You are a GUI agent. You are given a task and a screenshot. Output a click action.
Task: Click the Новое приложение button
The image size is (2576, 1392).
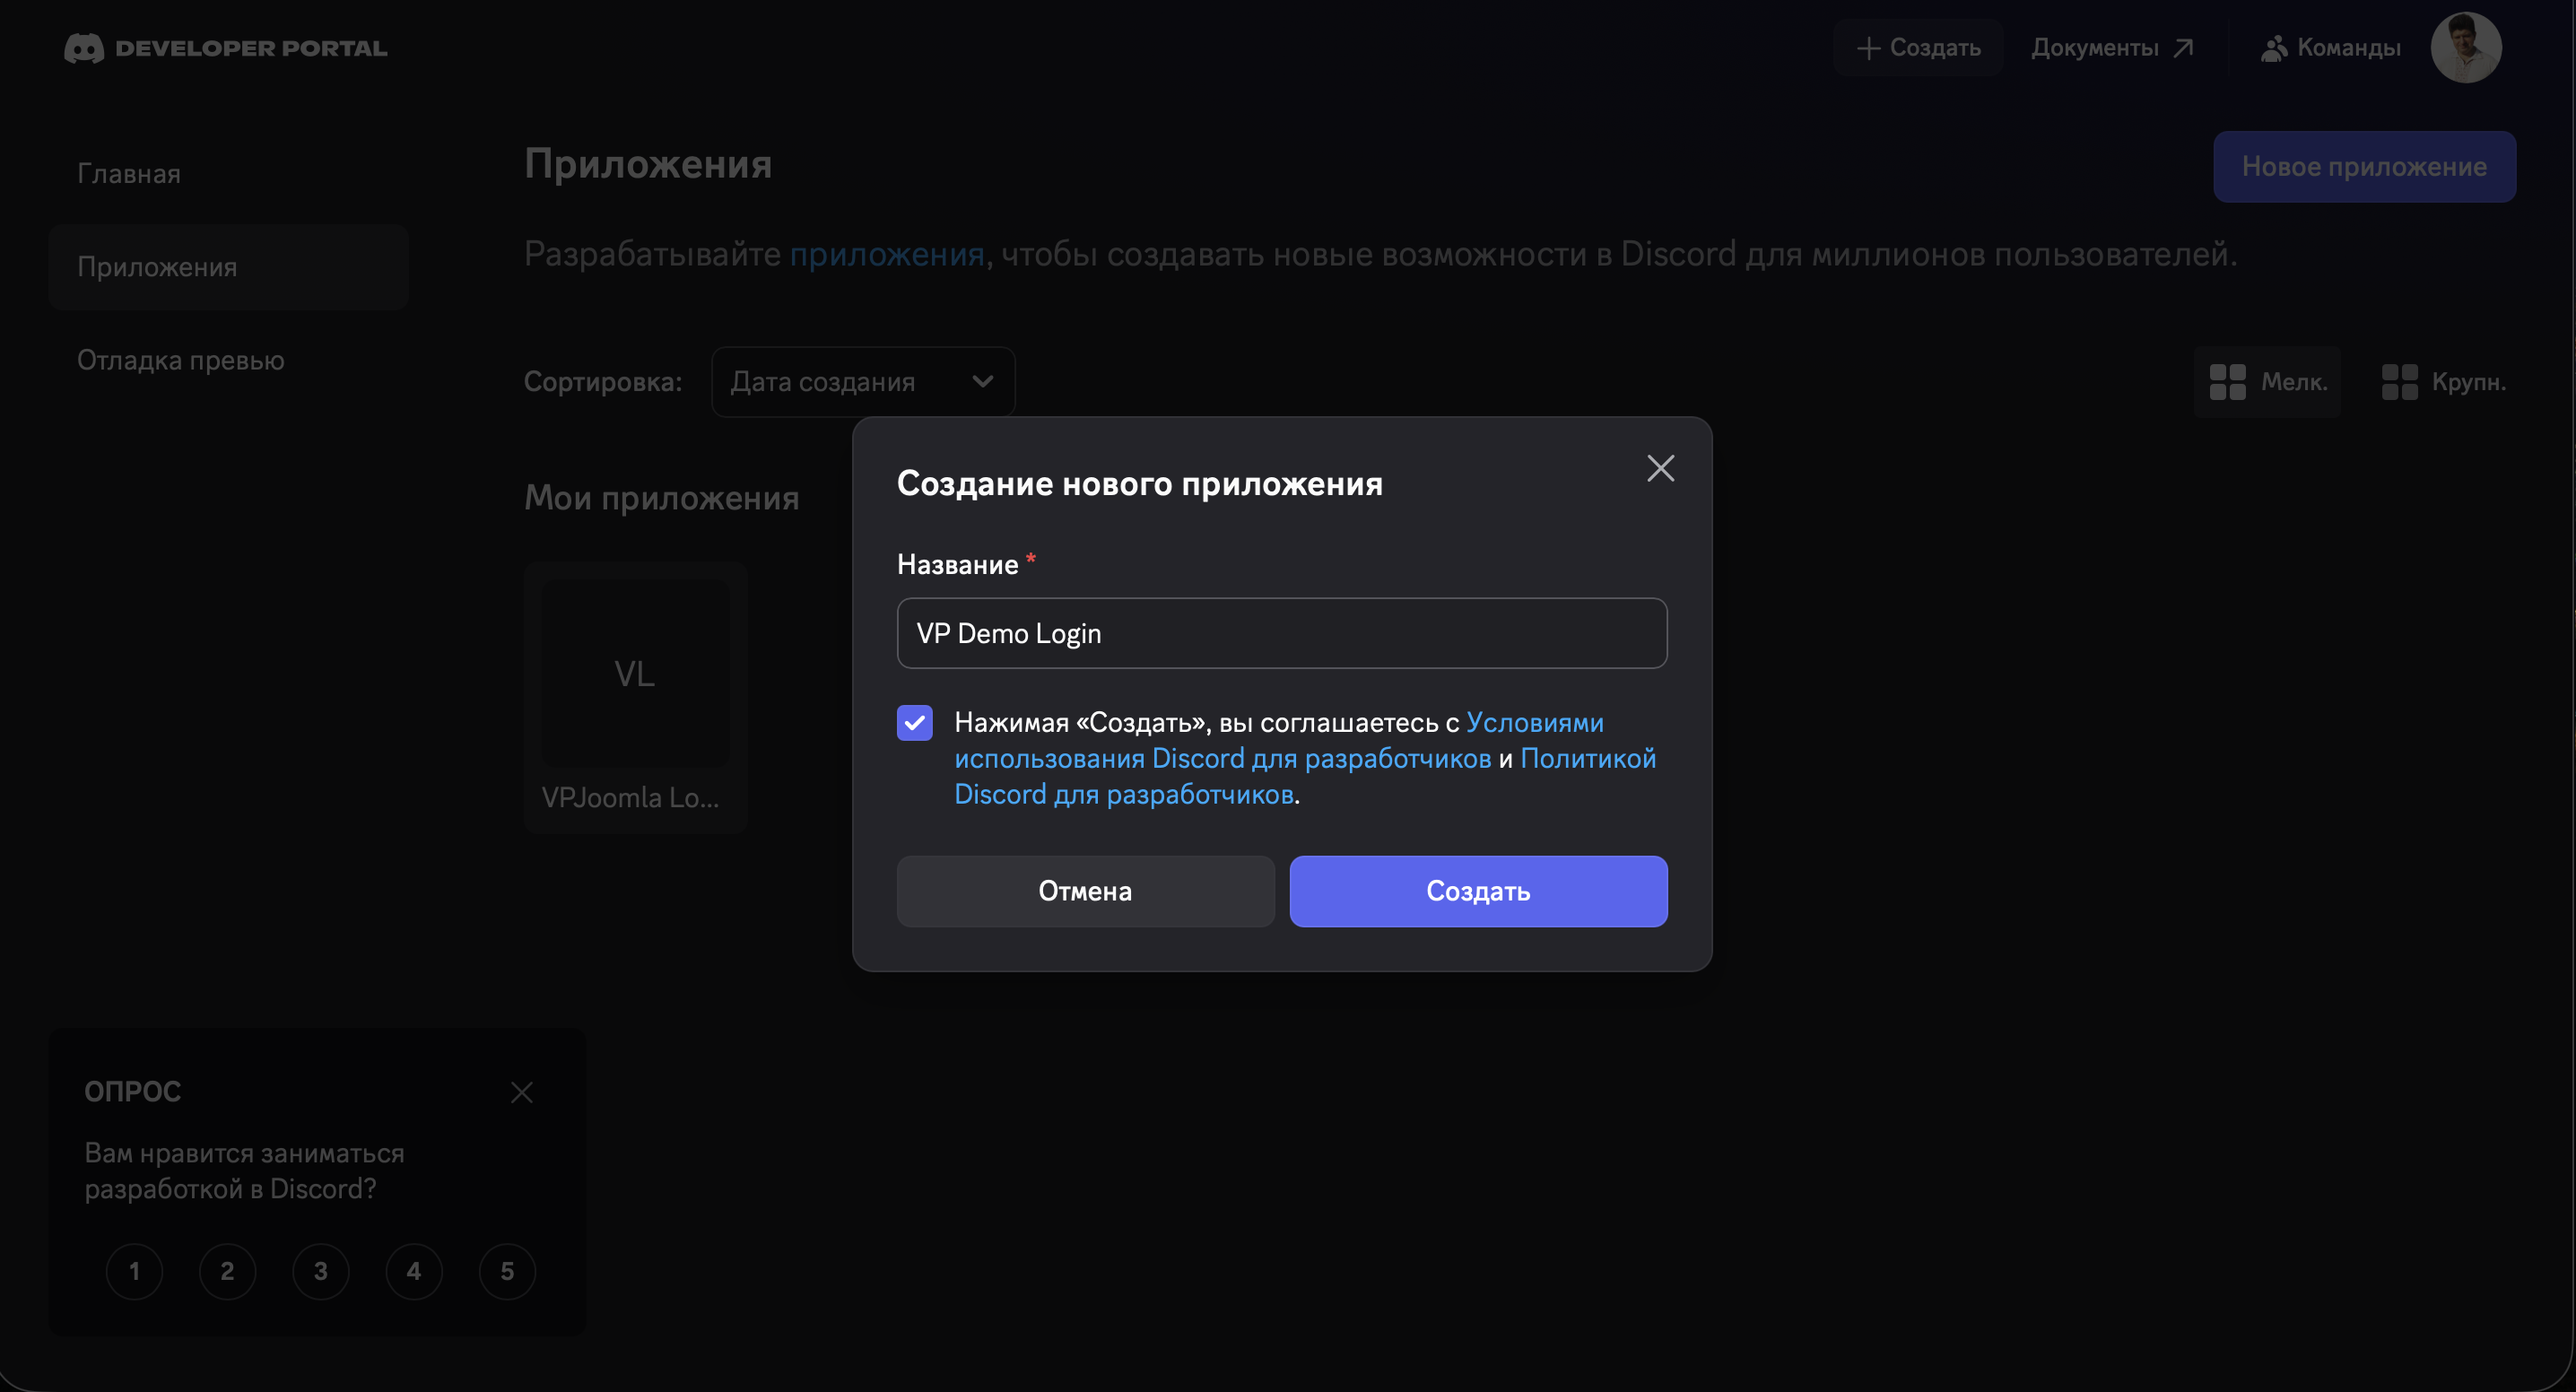2364,167
